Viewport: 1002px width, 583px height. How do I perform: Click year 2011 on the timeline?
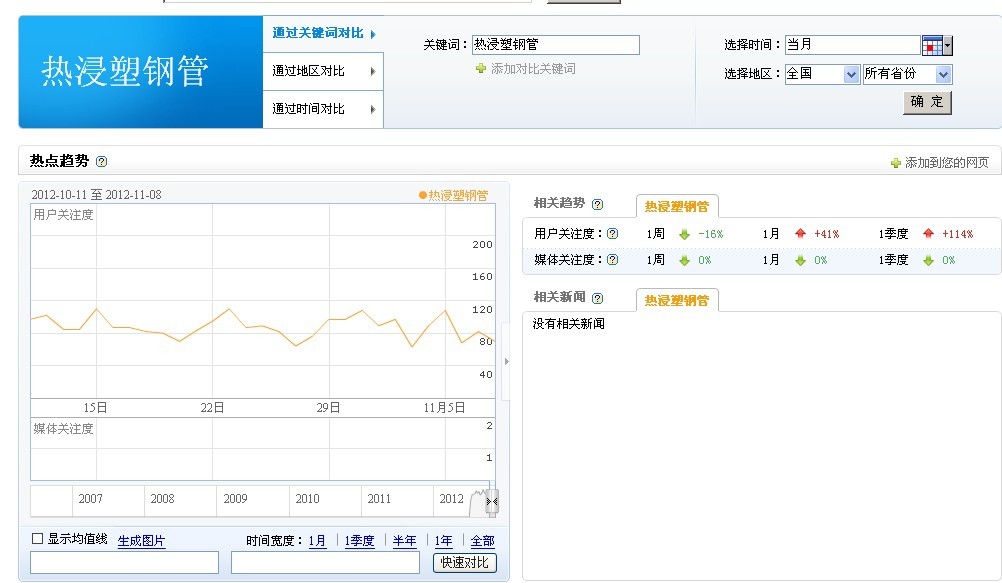[379, 499]
